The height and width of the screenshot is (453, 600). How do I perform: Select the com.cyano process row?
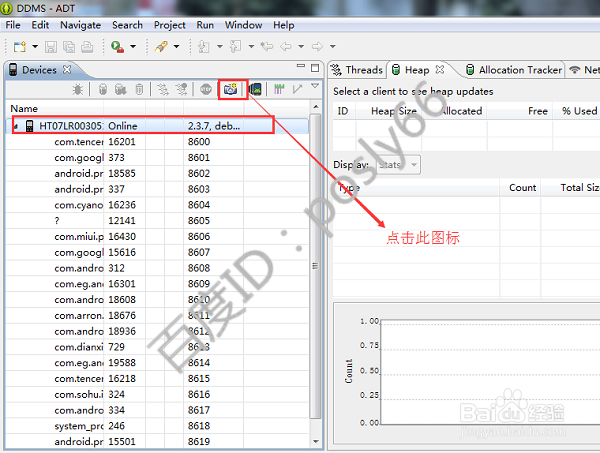[157, 205]
